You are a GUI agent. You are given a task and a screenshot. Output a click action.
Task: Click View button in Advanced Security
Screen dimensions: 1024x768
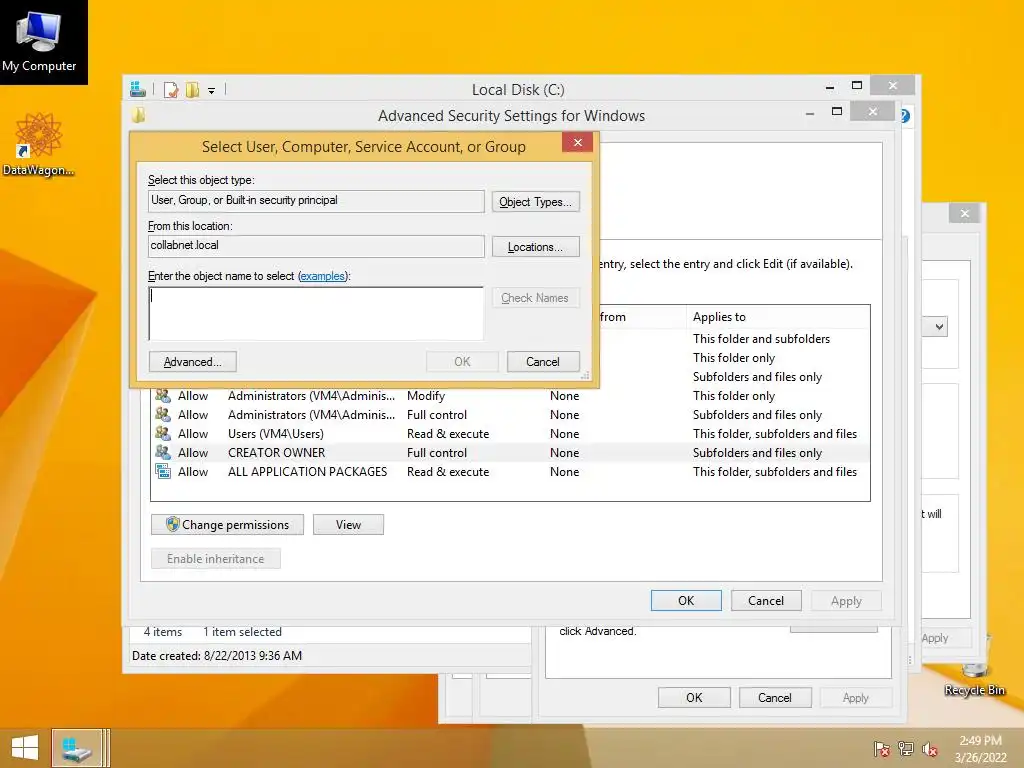click(348, 525)
